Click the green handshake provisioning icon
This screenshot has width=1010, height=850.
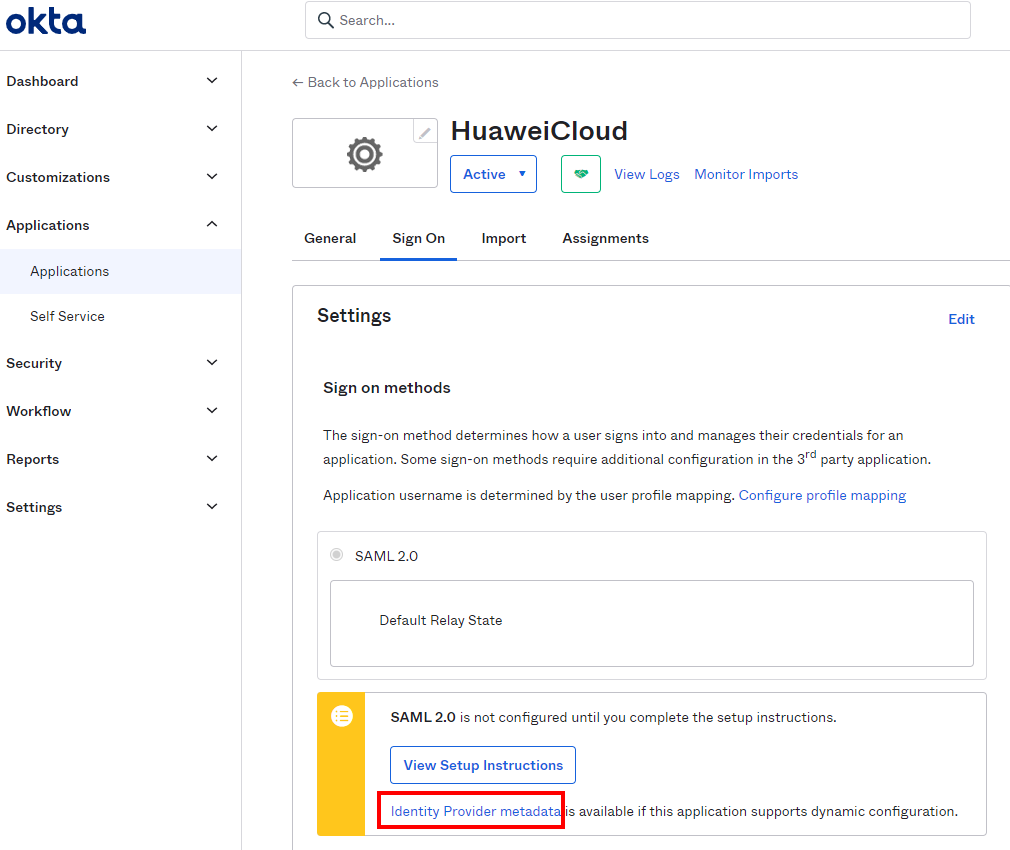pyautogui.click(x=581, y=174)
